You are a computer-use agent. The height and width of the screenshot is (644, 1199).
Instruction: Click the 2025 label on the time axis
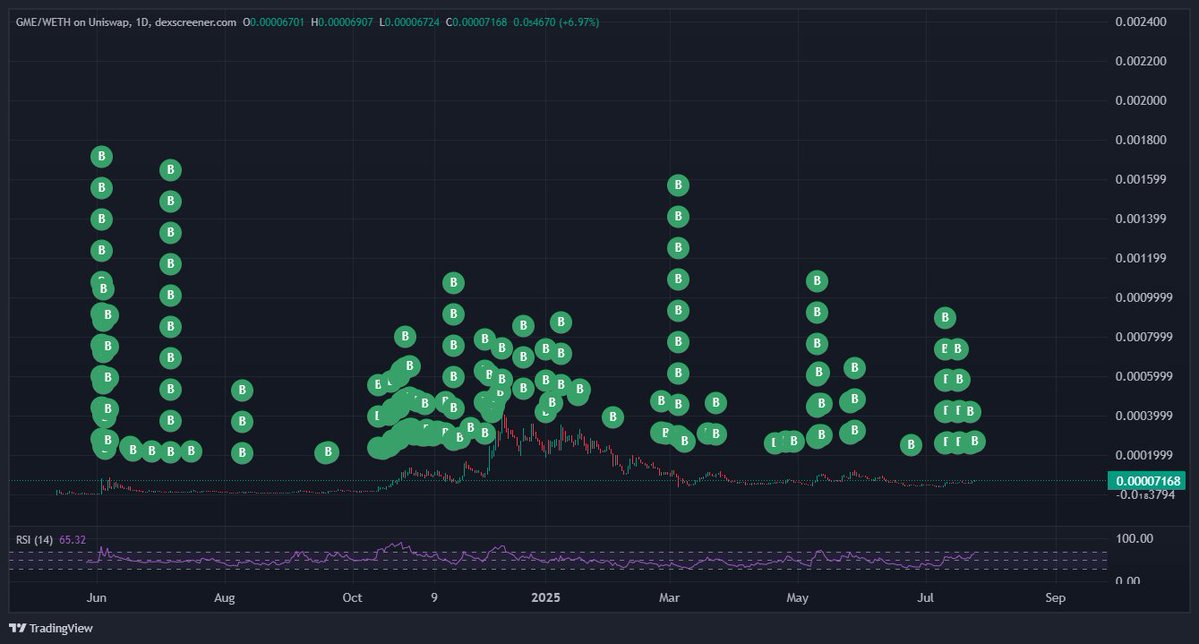point(546,597)
